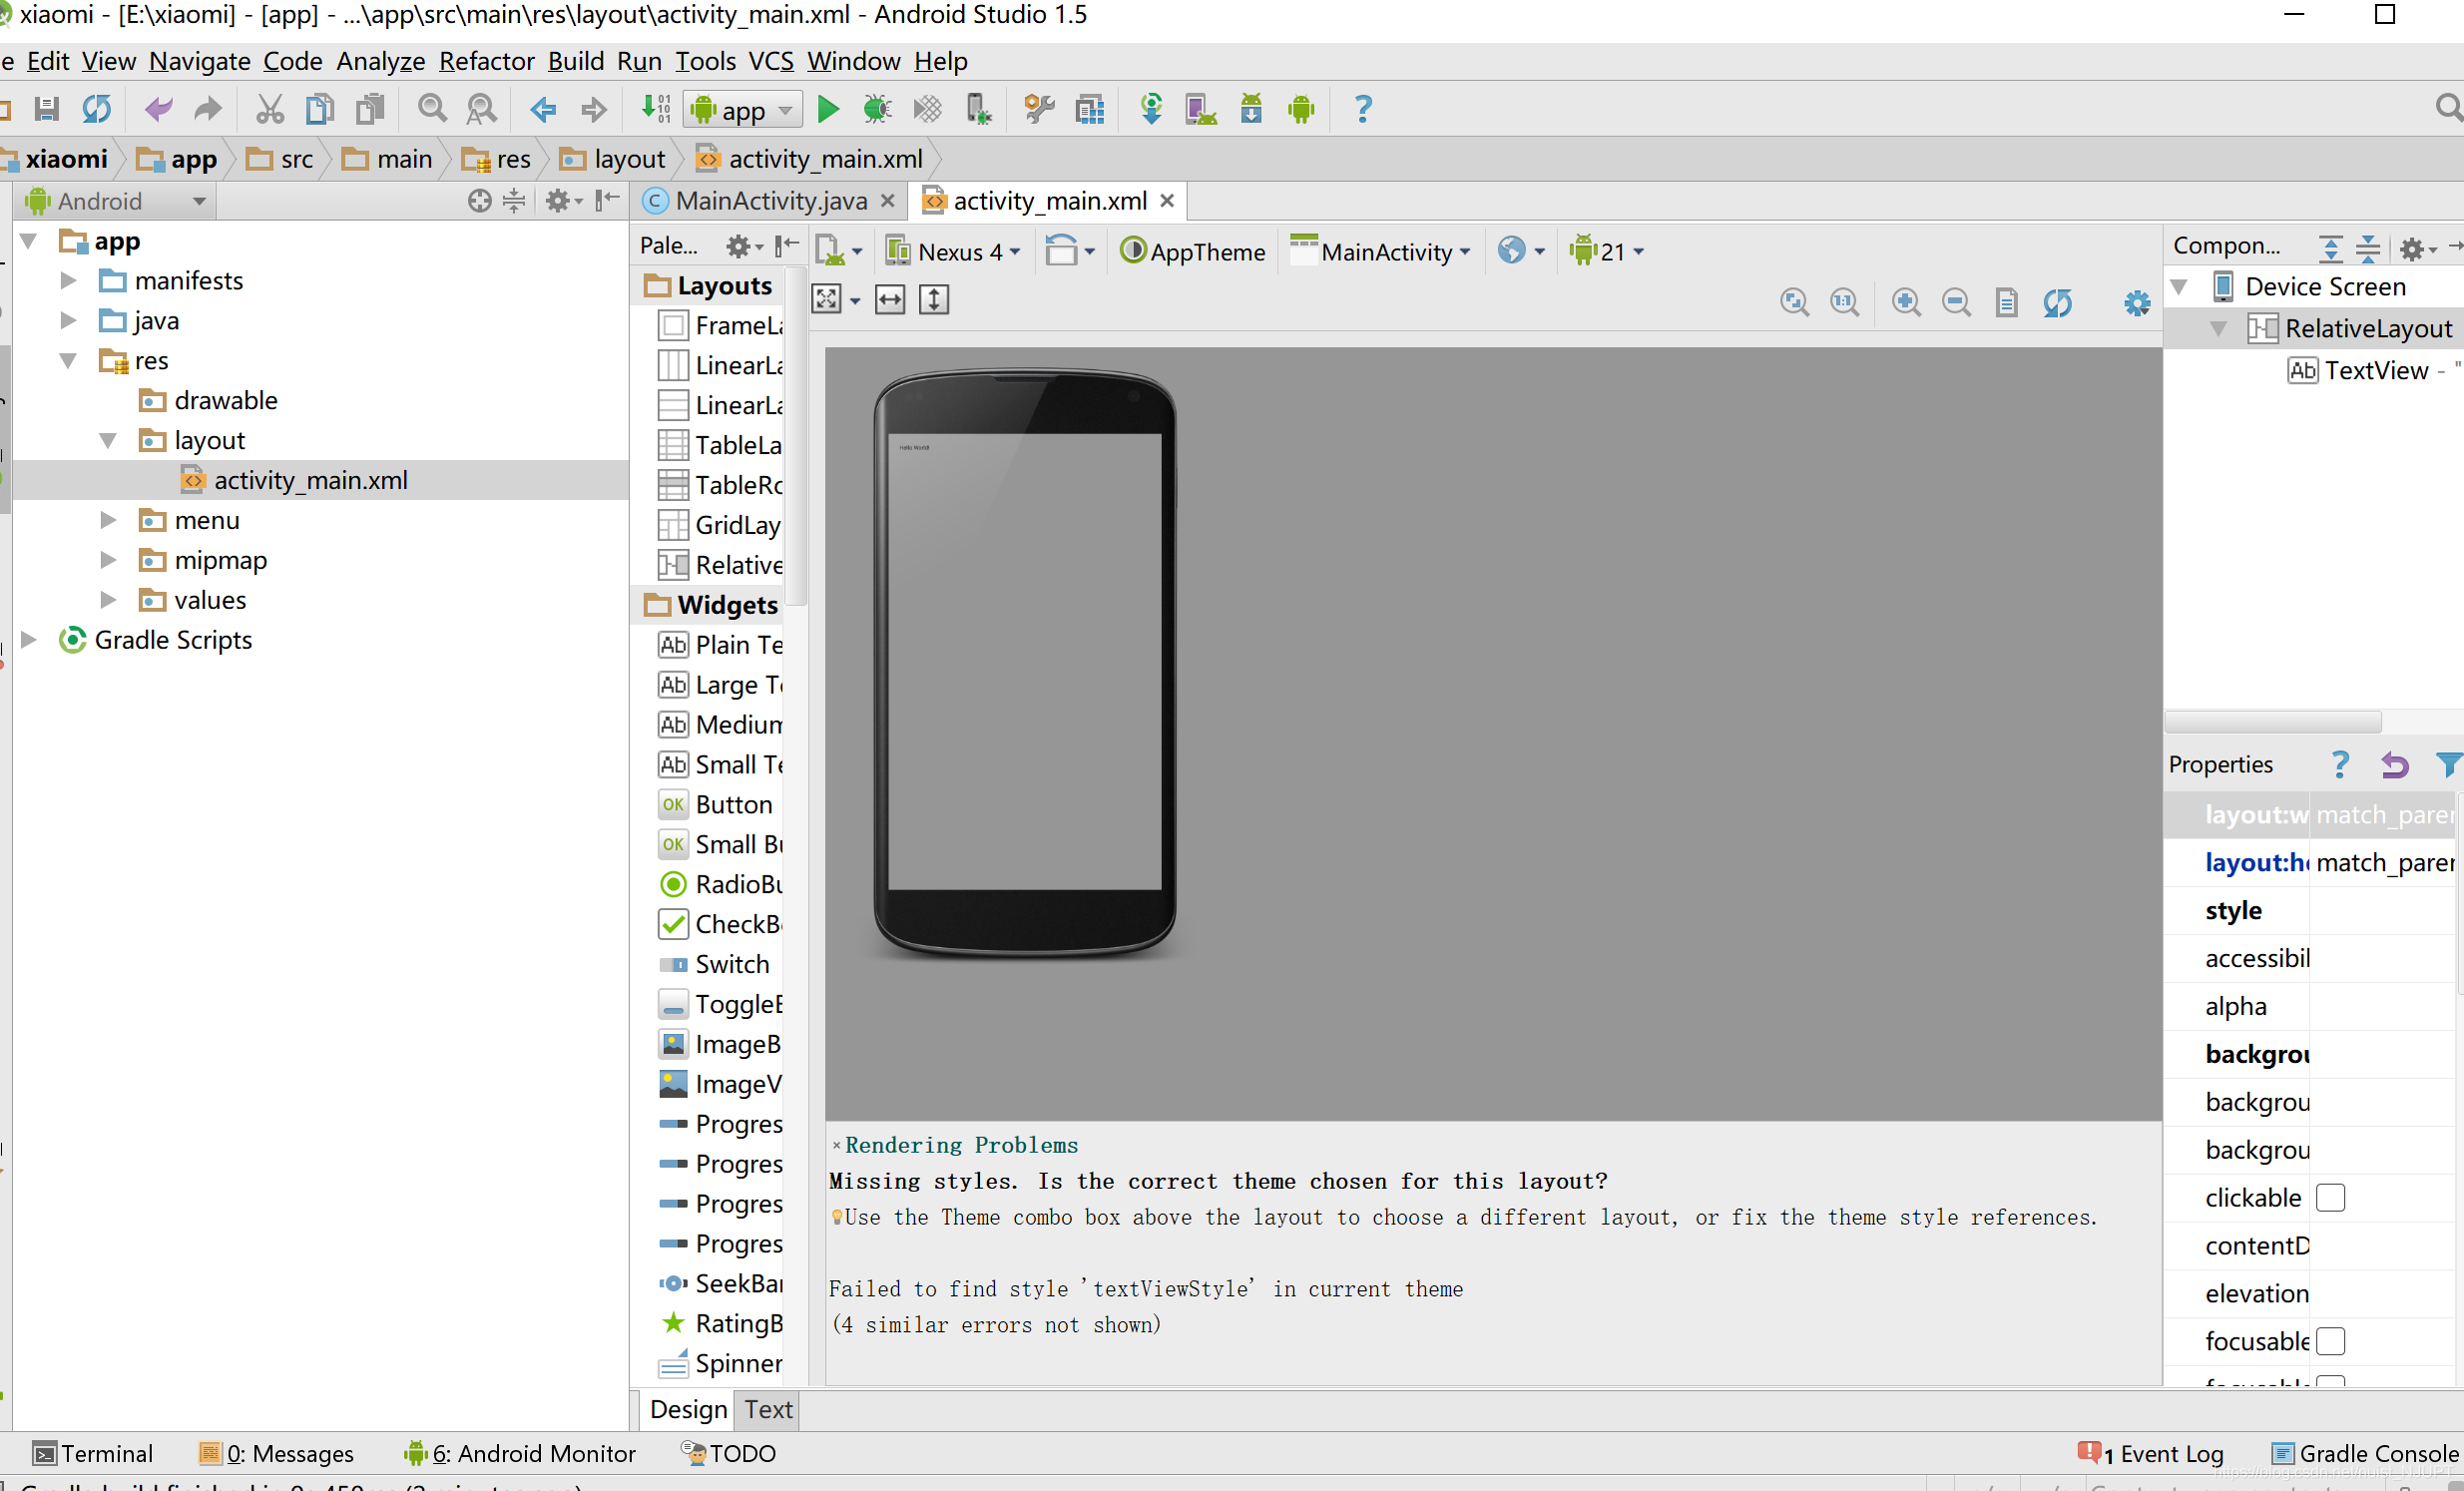The width and height of the screenshot is (2464, 1491).
Task: Debug the app using the bug icon
Action: tap(877, 108)
